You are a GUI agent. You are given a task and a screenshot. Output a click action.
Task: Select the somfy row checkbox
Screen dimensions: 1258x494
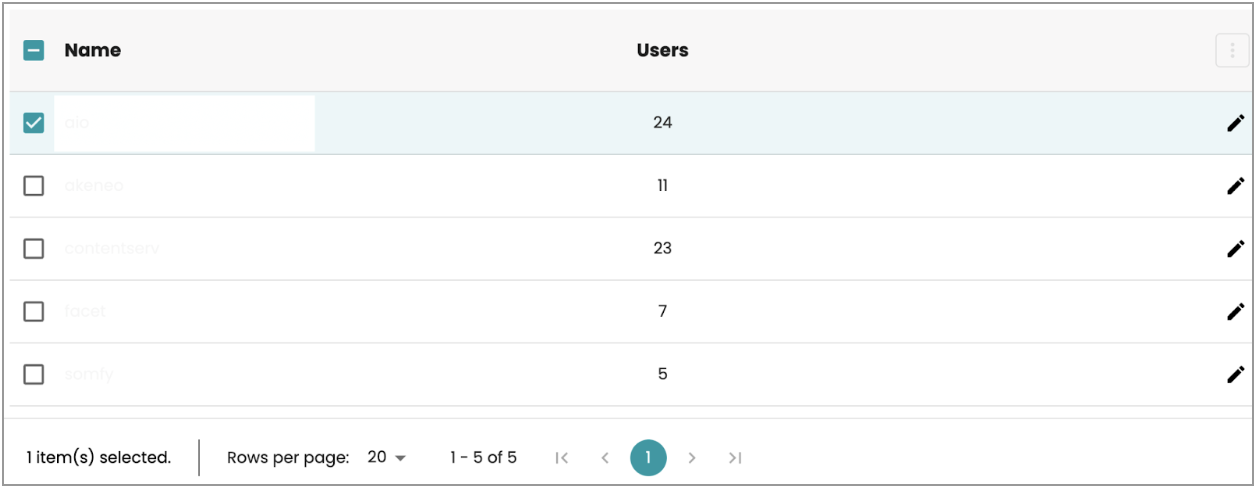(34, 374)
